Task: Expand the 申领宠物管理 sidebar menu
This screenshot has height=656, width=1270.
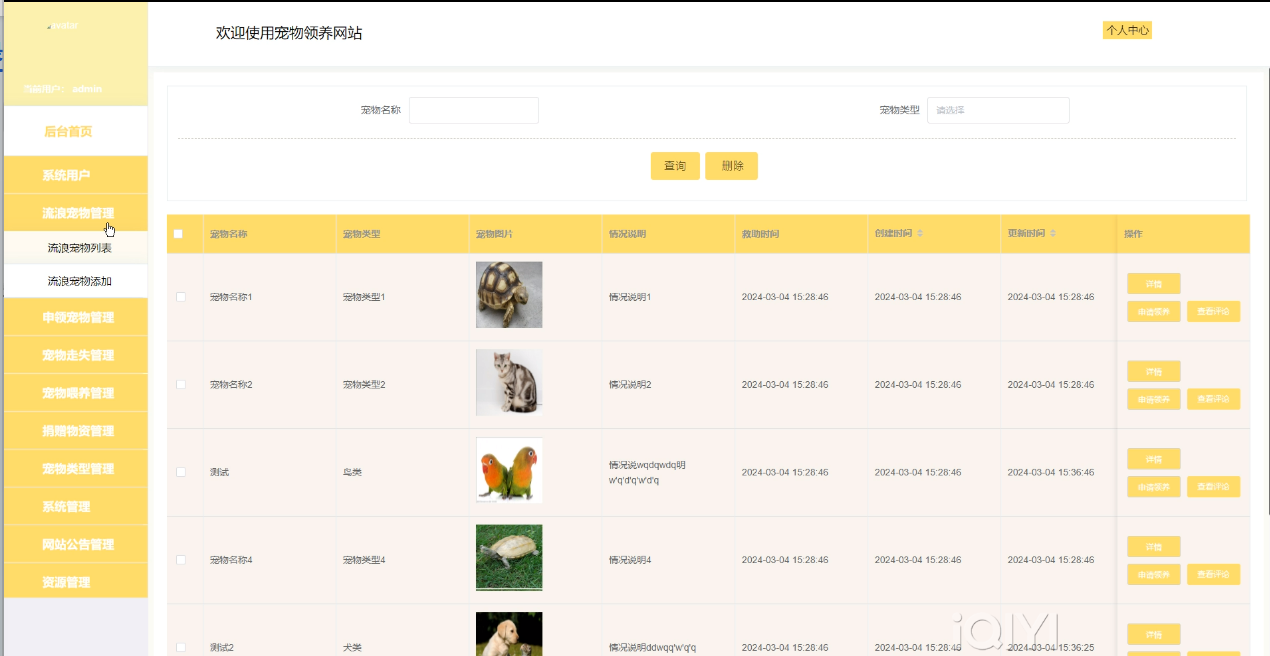Action: click(x=76, y=317)
